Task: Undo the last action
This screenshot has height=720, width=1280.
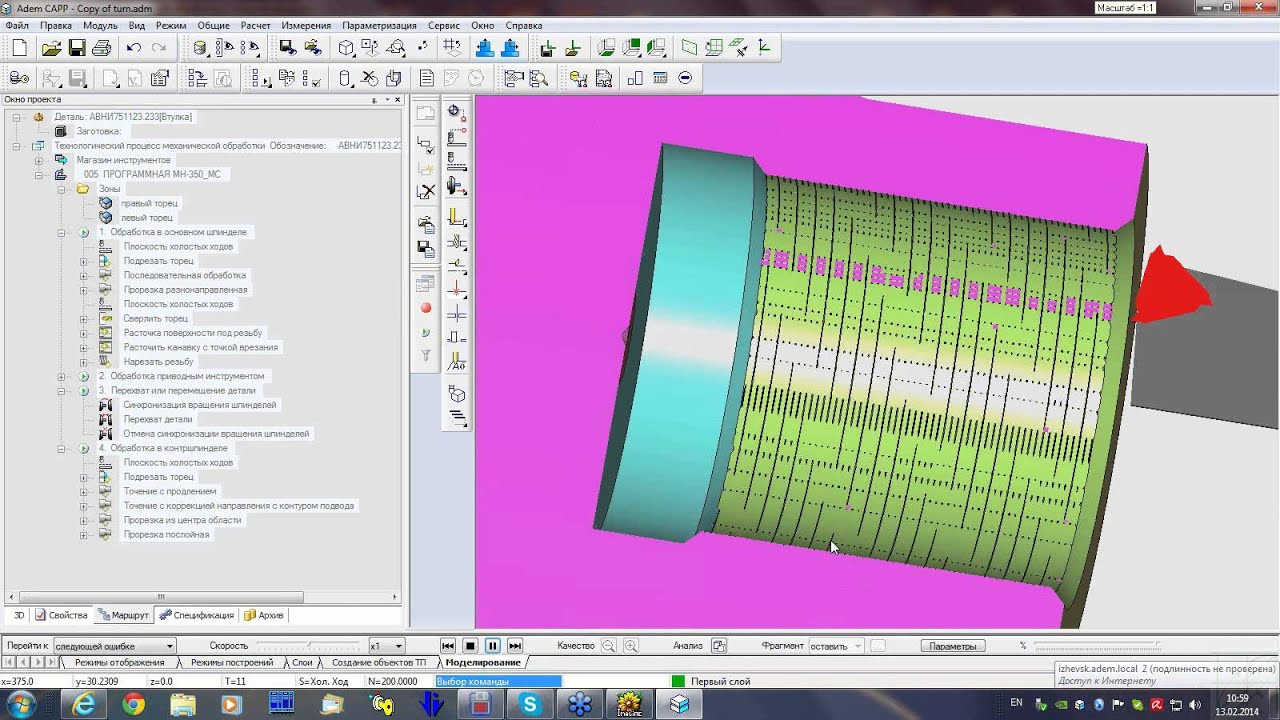Action: pyautogui.click(x=133, y=48)
